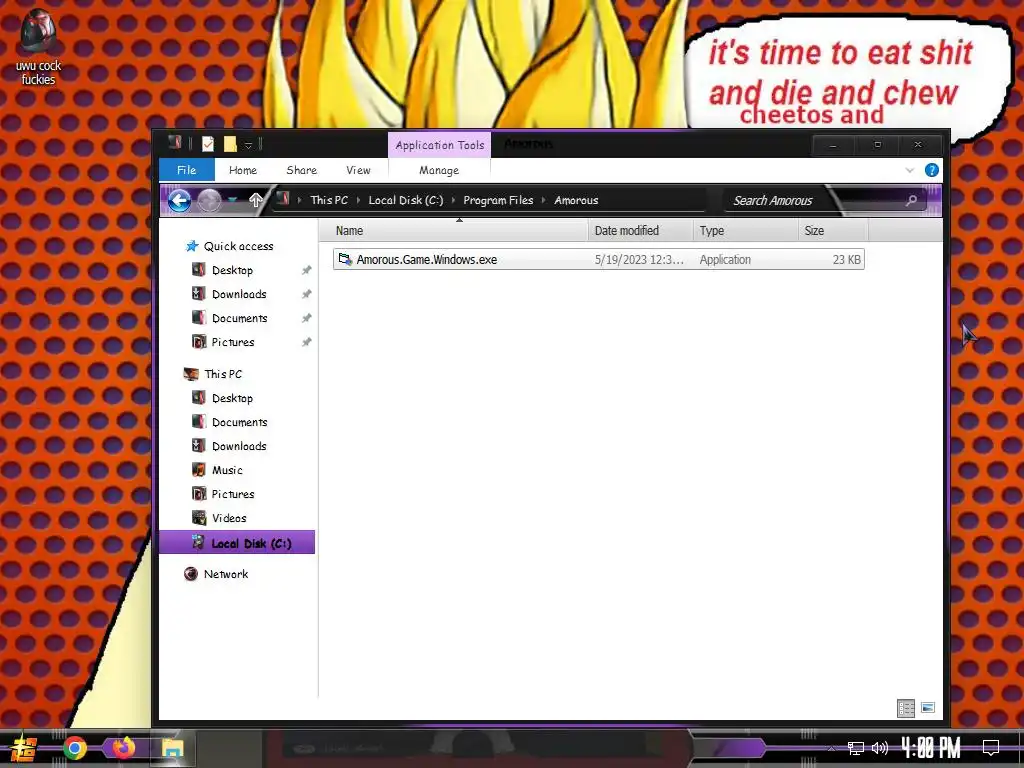Switch to Large icons view toggle at bottom right
This screenshot has width=1024, height=768.
click(928, 708)
